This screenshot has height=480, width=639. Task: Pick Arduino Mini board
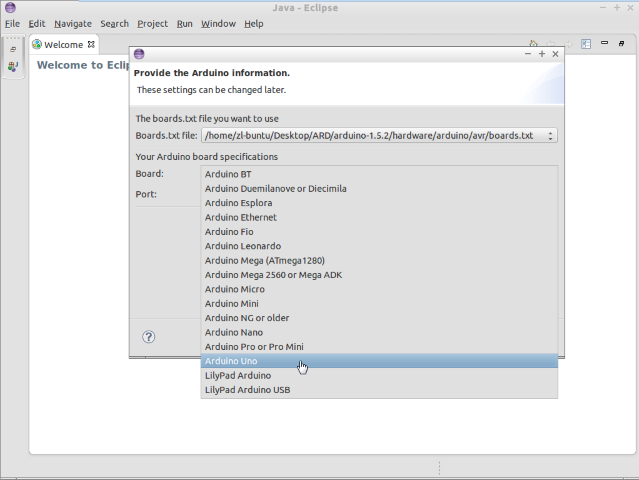tap(379, 304)
